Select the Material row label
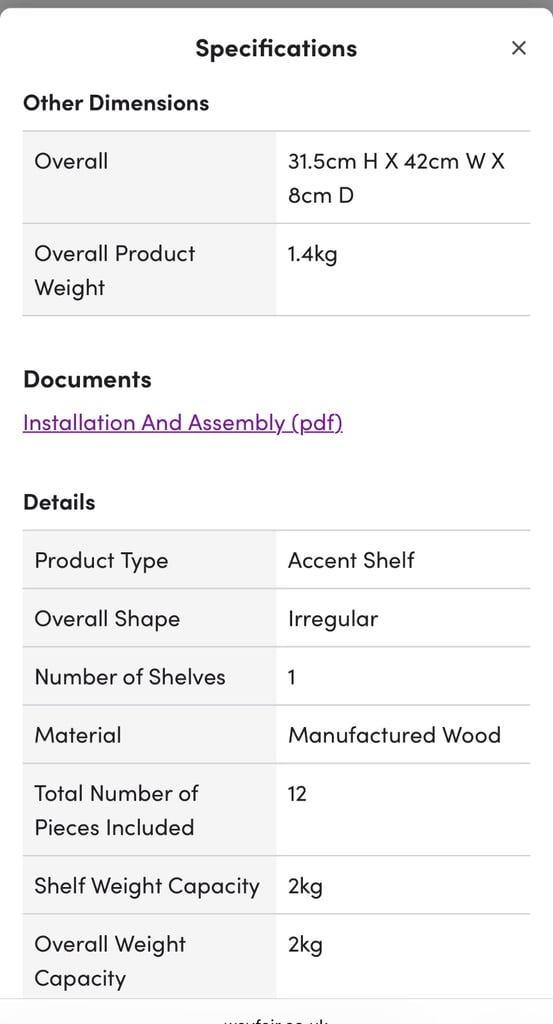The width and height of the screenshot is (553, 1024). (78, 735)
